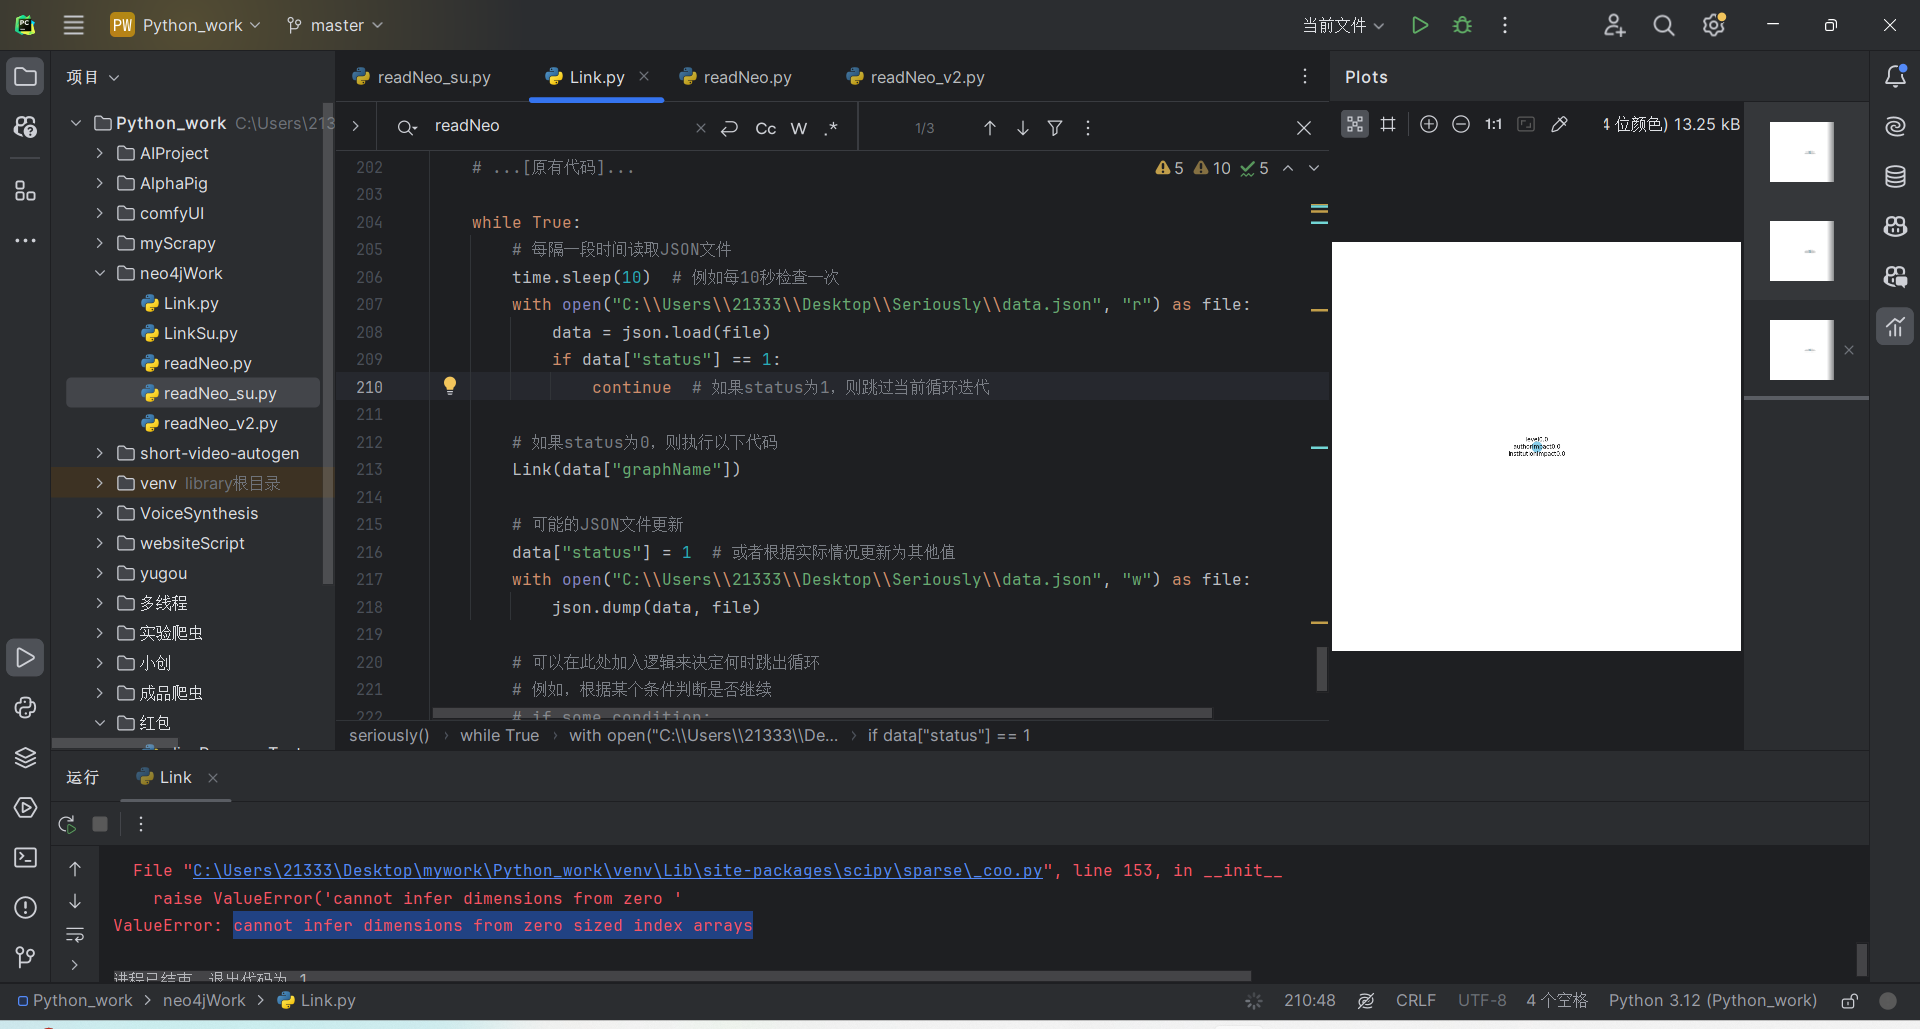Open the Project tool window folder icon
Image resolution: width=1920 pixels, height=1029 pixels.
coord(25,77)
